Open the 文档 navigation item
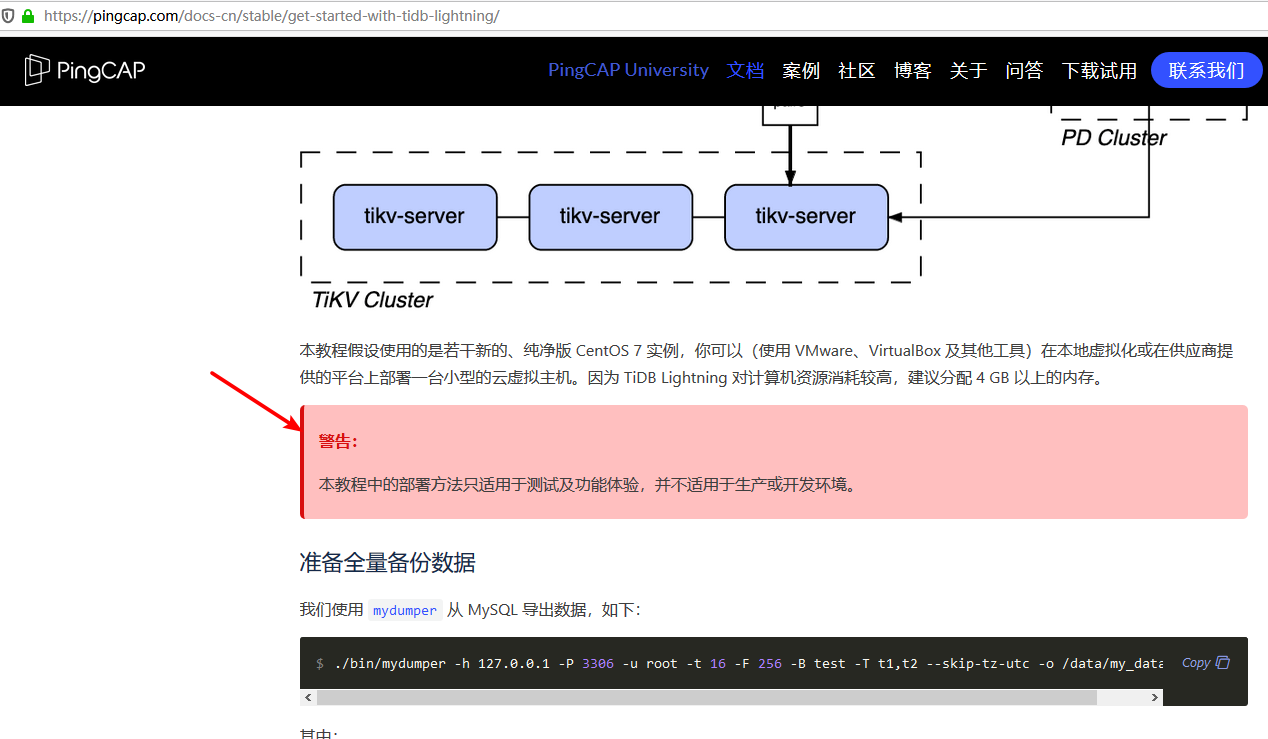This screenshot has height=739, width=1268. [x=745, y=70]
